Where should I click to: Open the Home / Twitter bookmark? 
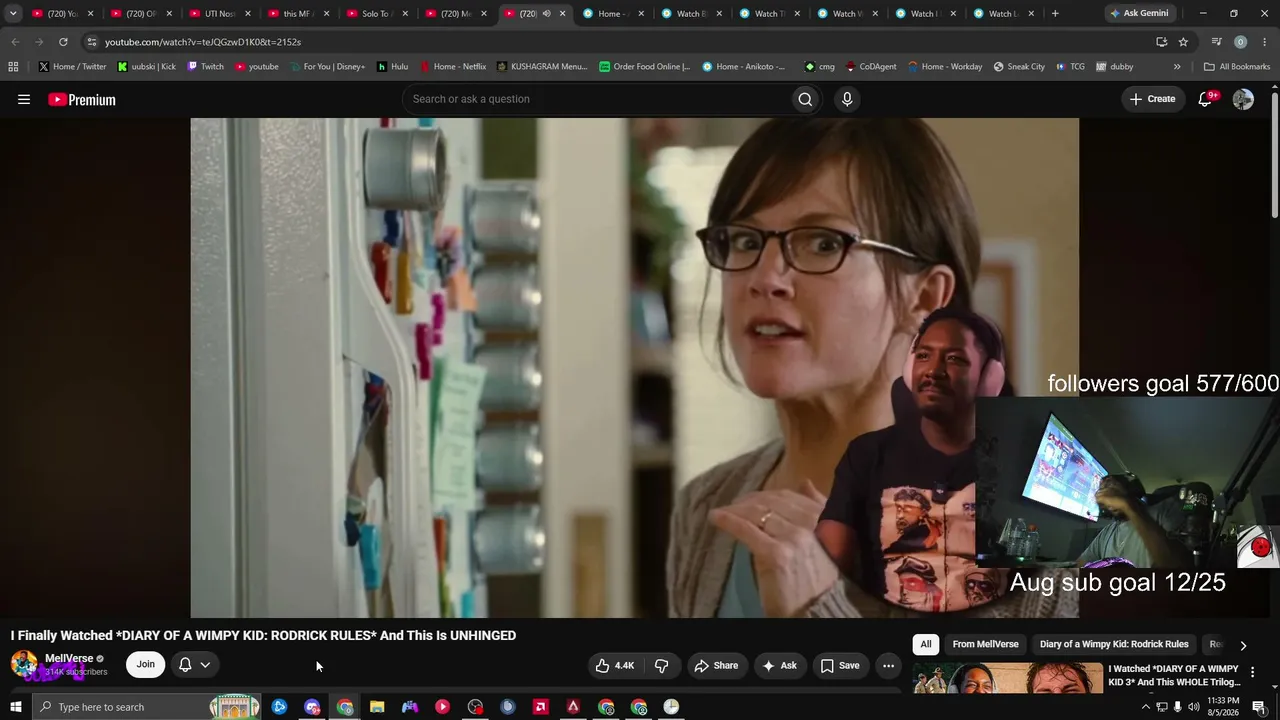click(x=72, y=67)
